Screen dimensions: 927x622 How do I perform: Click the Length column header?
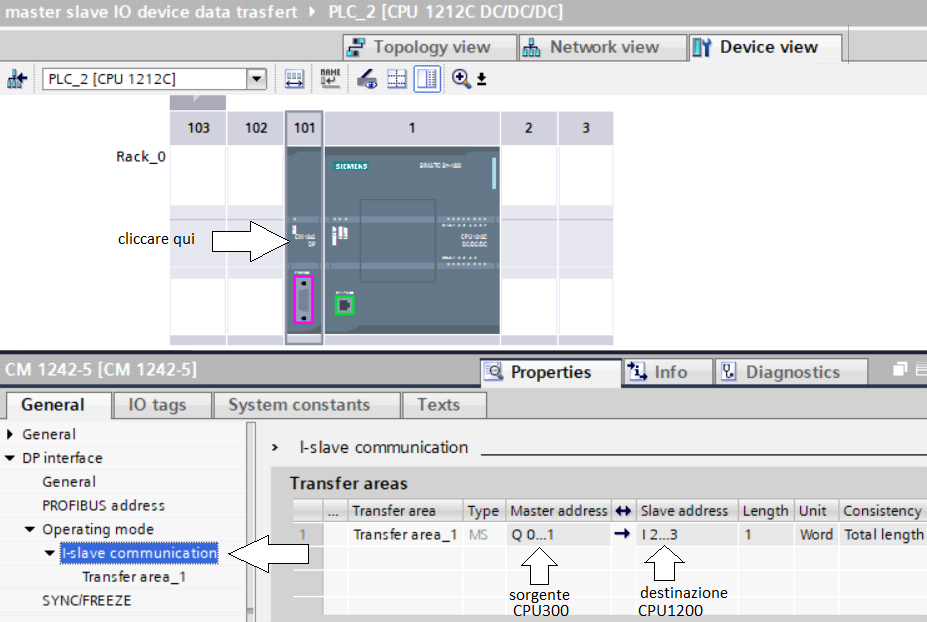766,510
